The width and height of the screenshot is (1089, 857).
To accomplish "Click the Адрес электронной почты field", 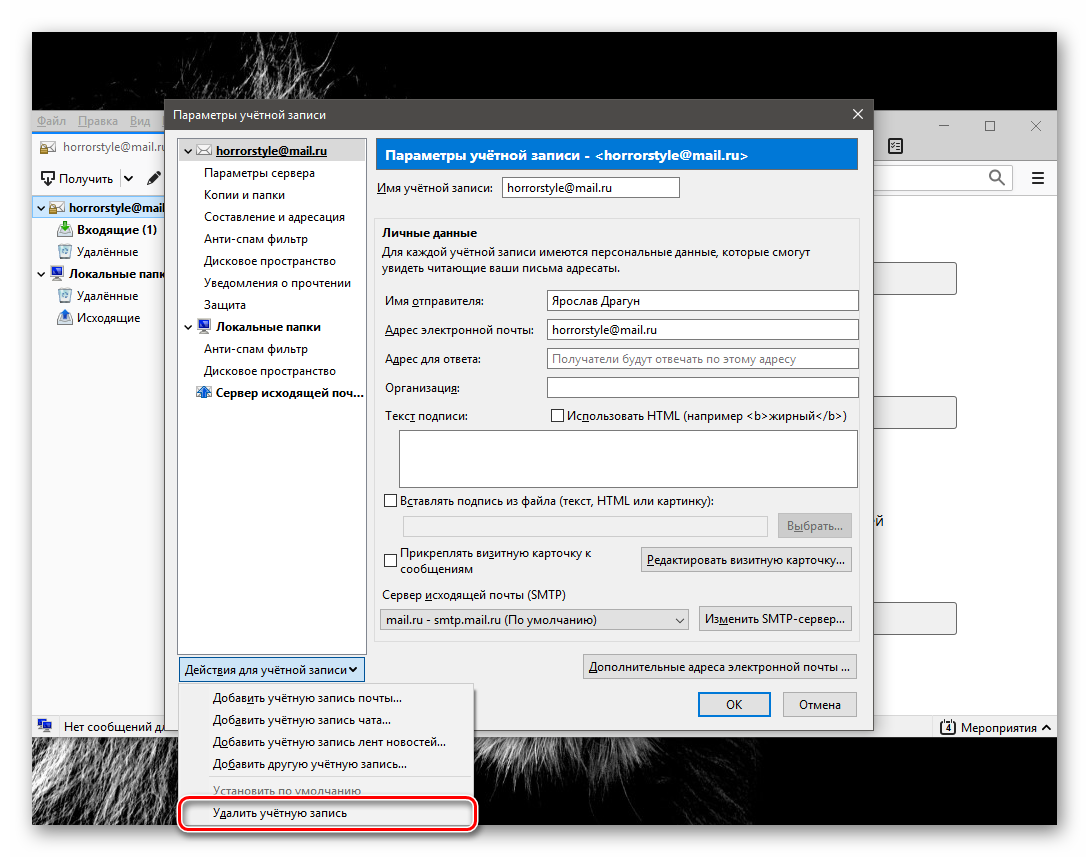I will [703, 330].
